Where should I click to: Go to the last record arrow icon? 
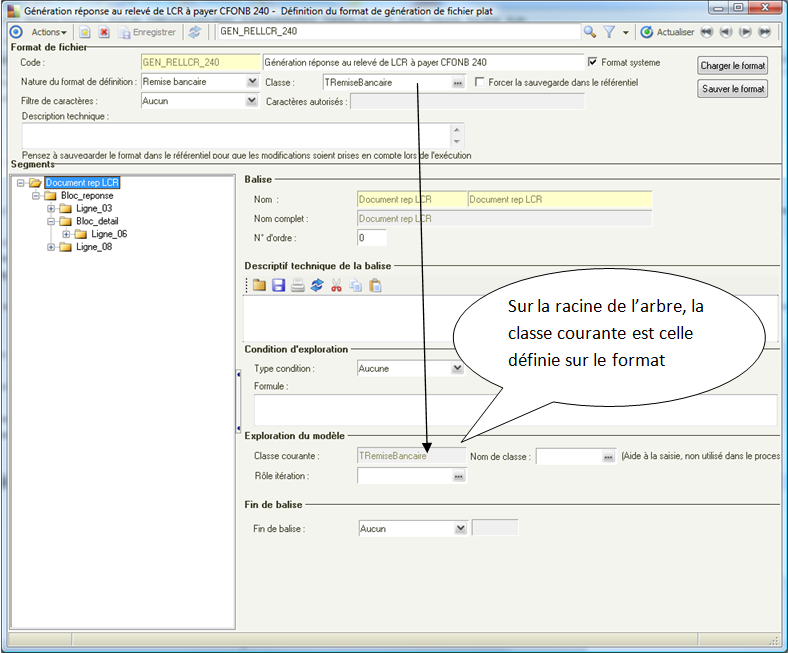[x=765, y=32]
